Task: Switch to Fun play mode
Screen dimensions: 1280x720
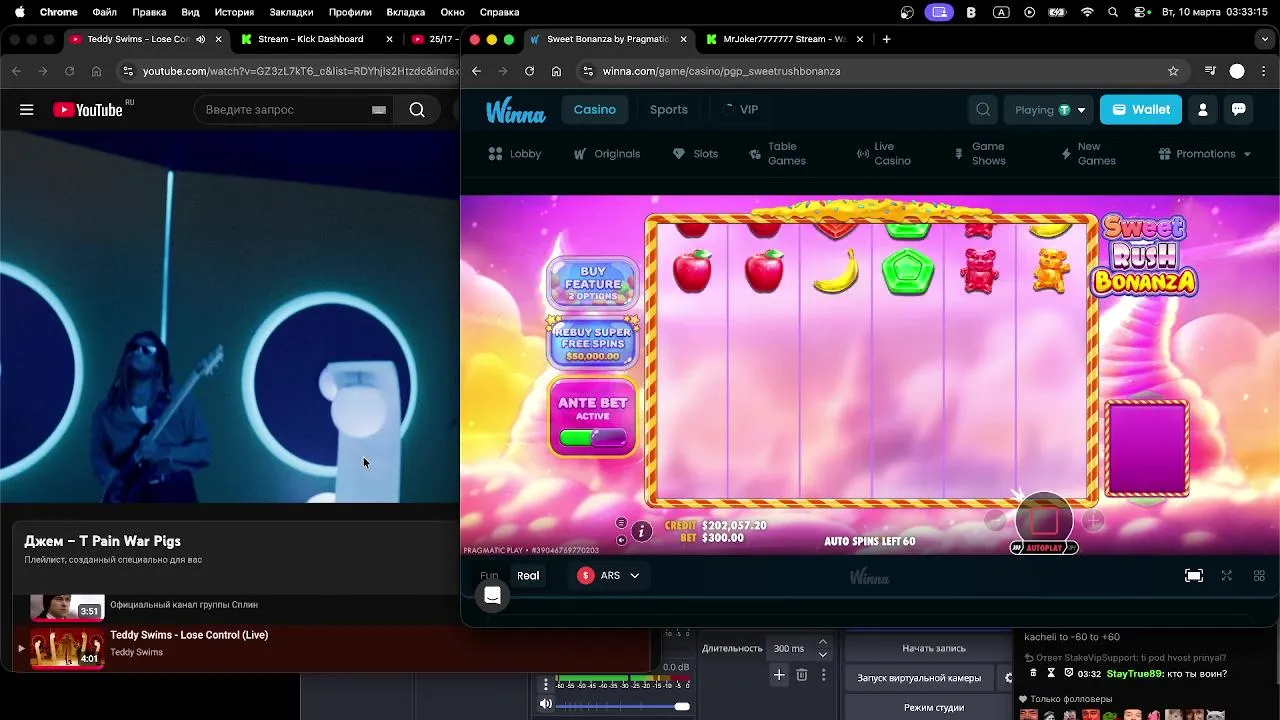Action: click(x=489, y=576)
